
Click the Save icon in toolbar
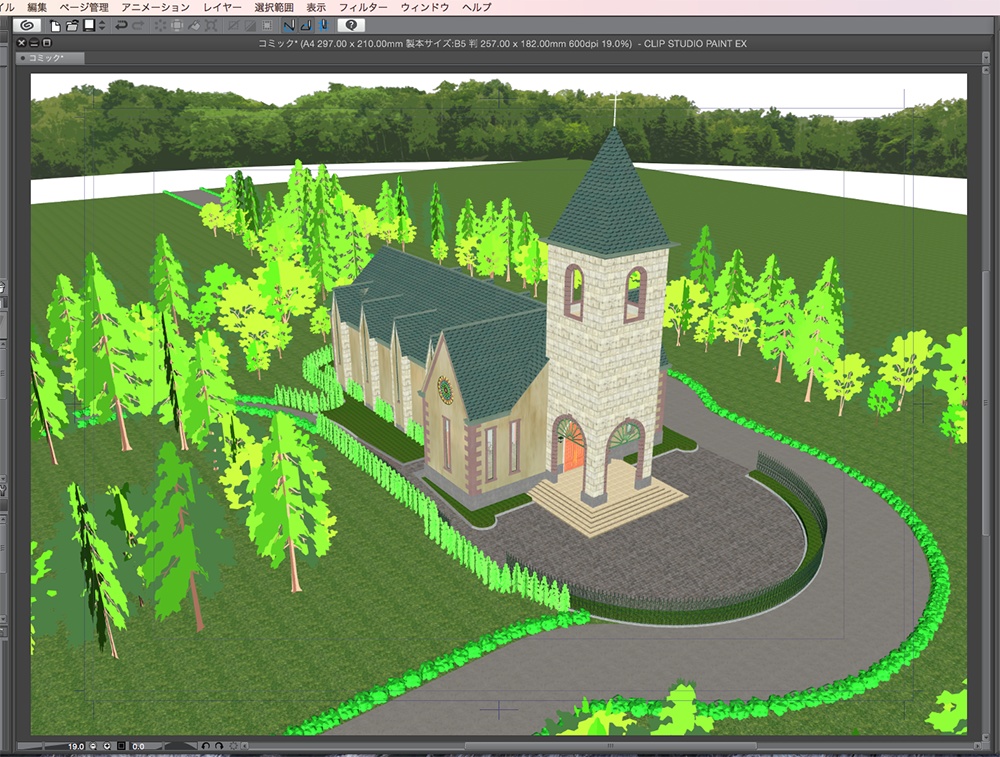(x=89, y=26)
